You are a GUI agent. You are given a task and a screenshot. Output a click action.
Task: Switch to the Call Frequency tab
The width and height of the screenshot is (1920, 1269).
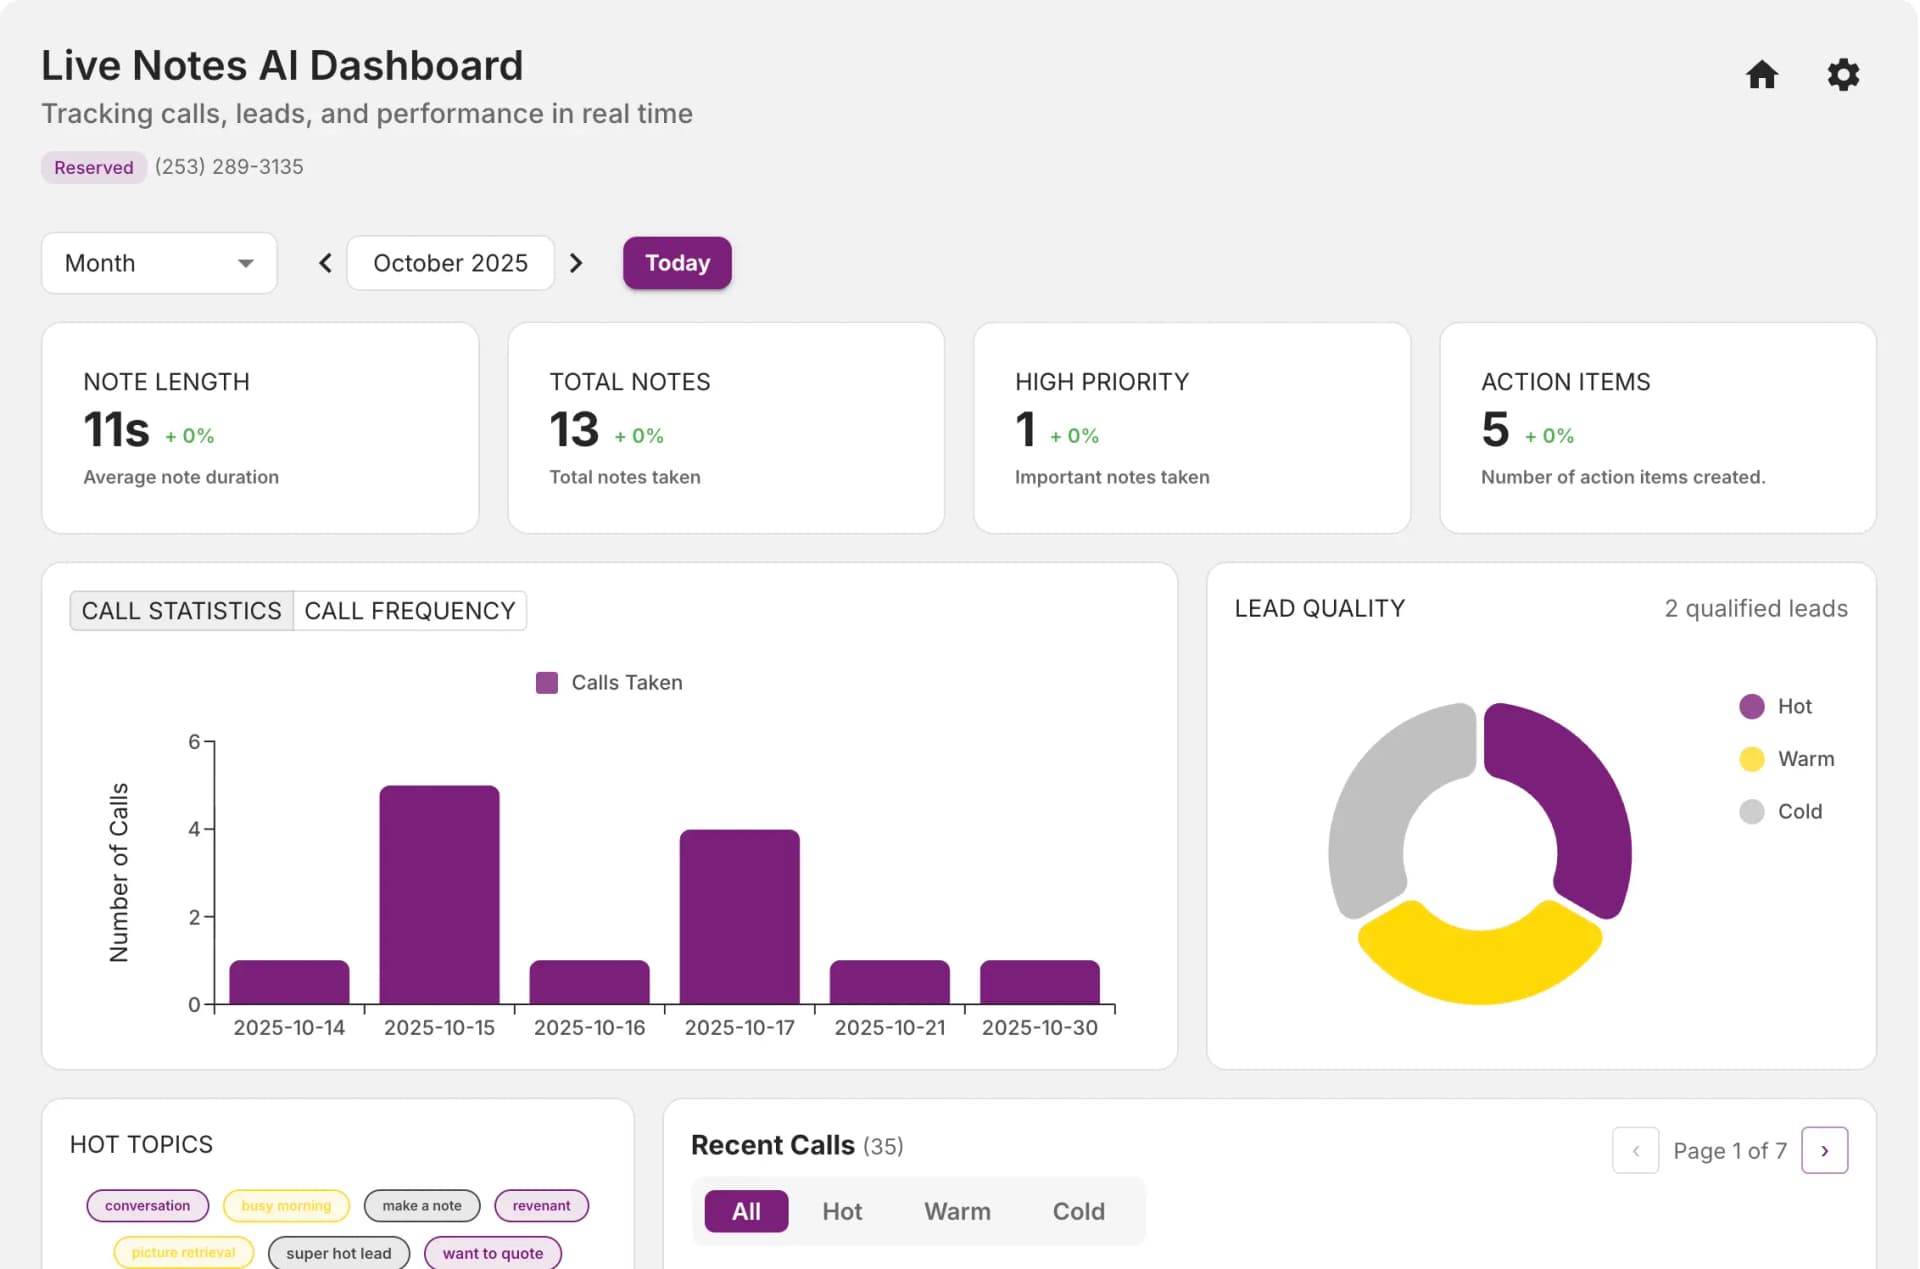pos(410,610)
